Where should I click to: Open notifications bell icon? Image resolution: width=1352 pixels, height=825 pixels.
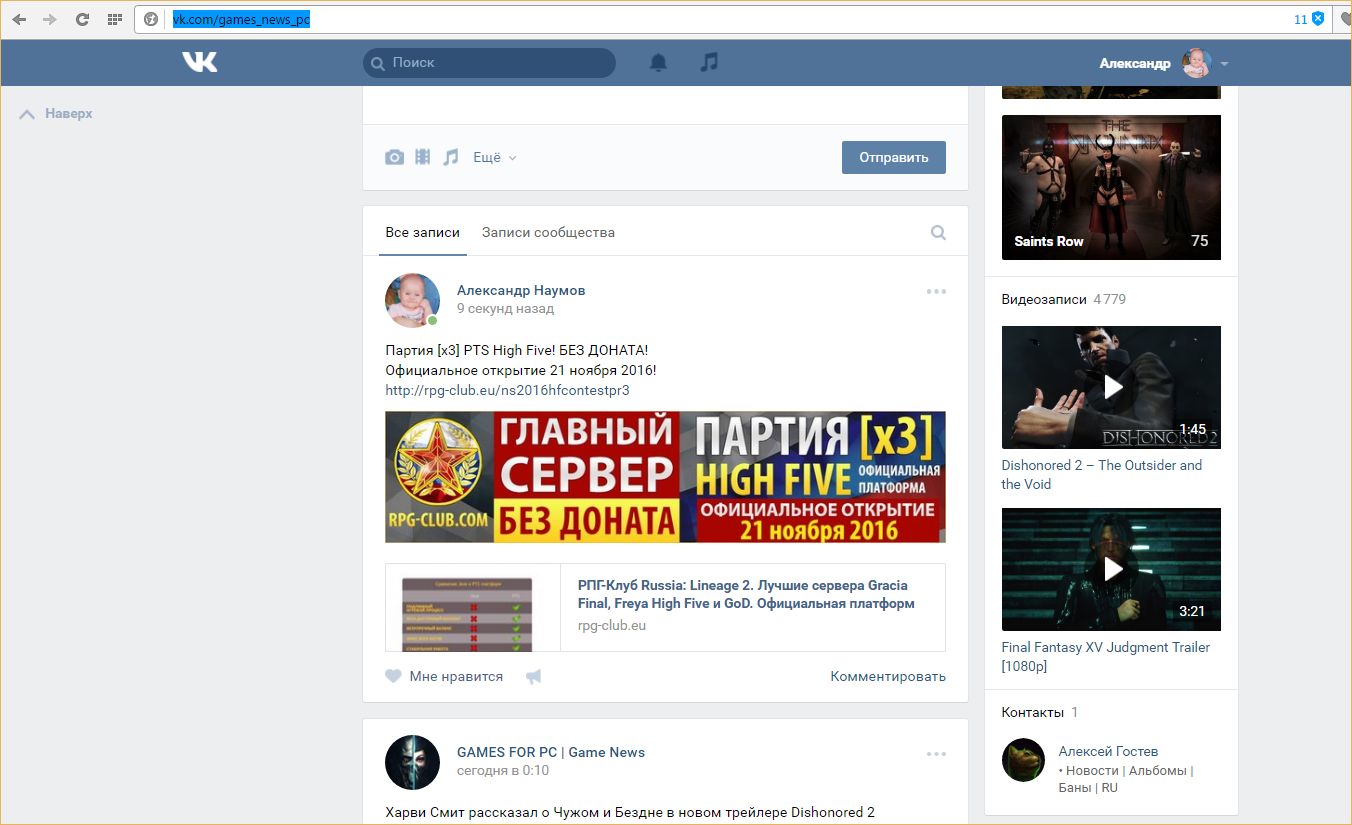click(658, 62)
